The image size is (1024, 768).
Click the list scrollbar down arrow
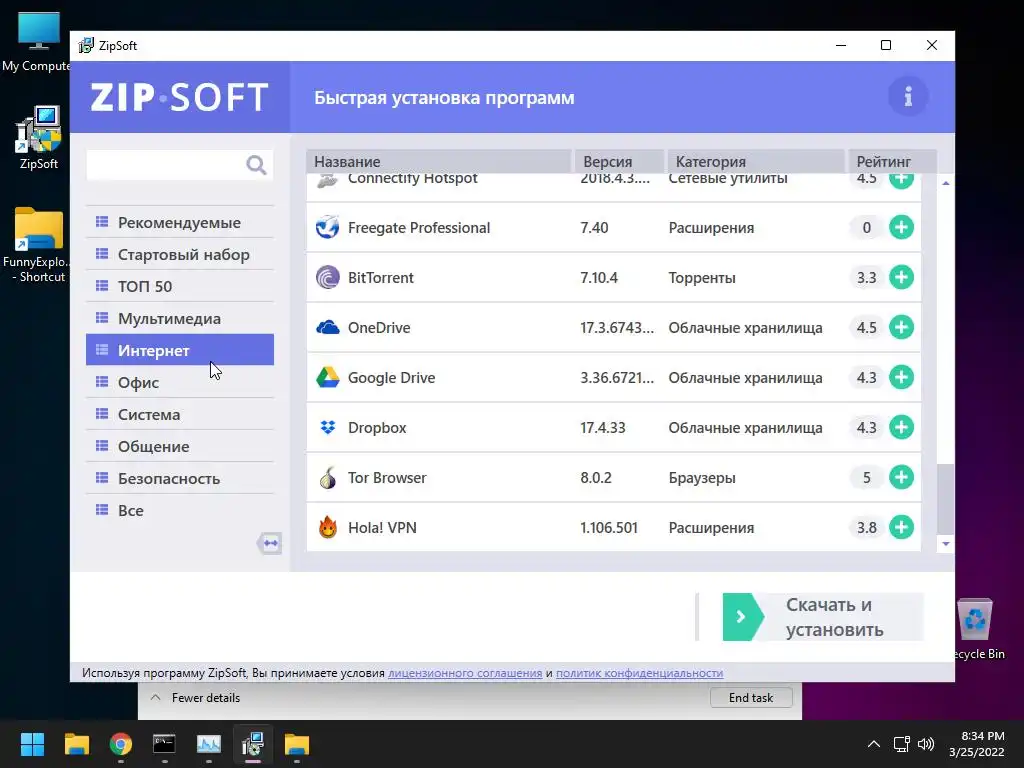point(946,544)
